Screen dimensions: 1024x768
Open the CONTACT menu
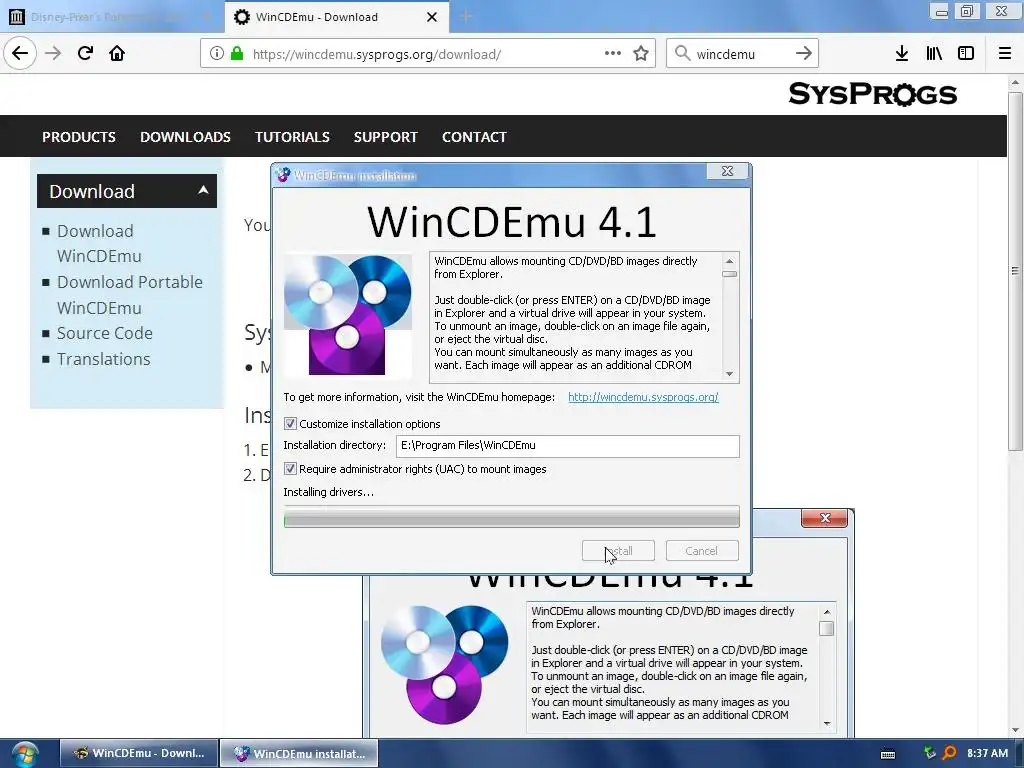pyautogui.click(x=474, y=137)
